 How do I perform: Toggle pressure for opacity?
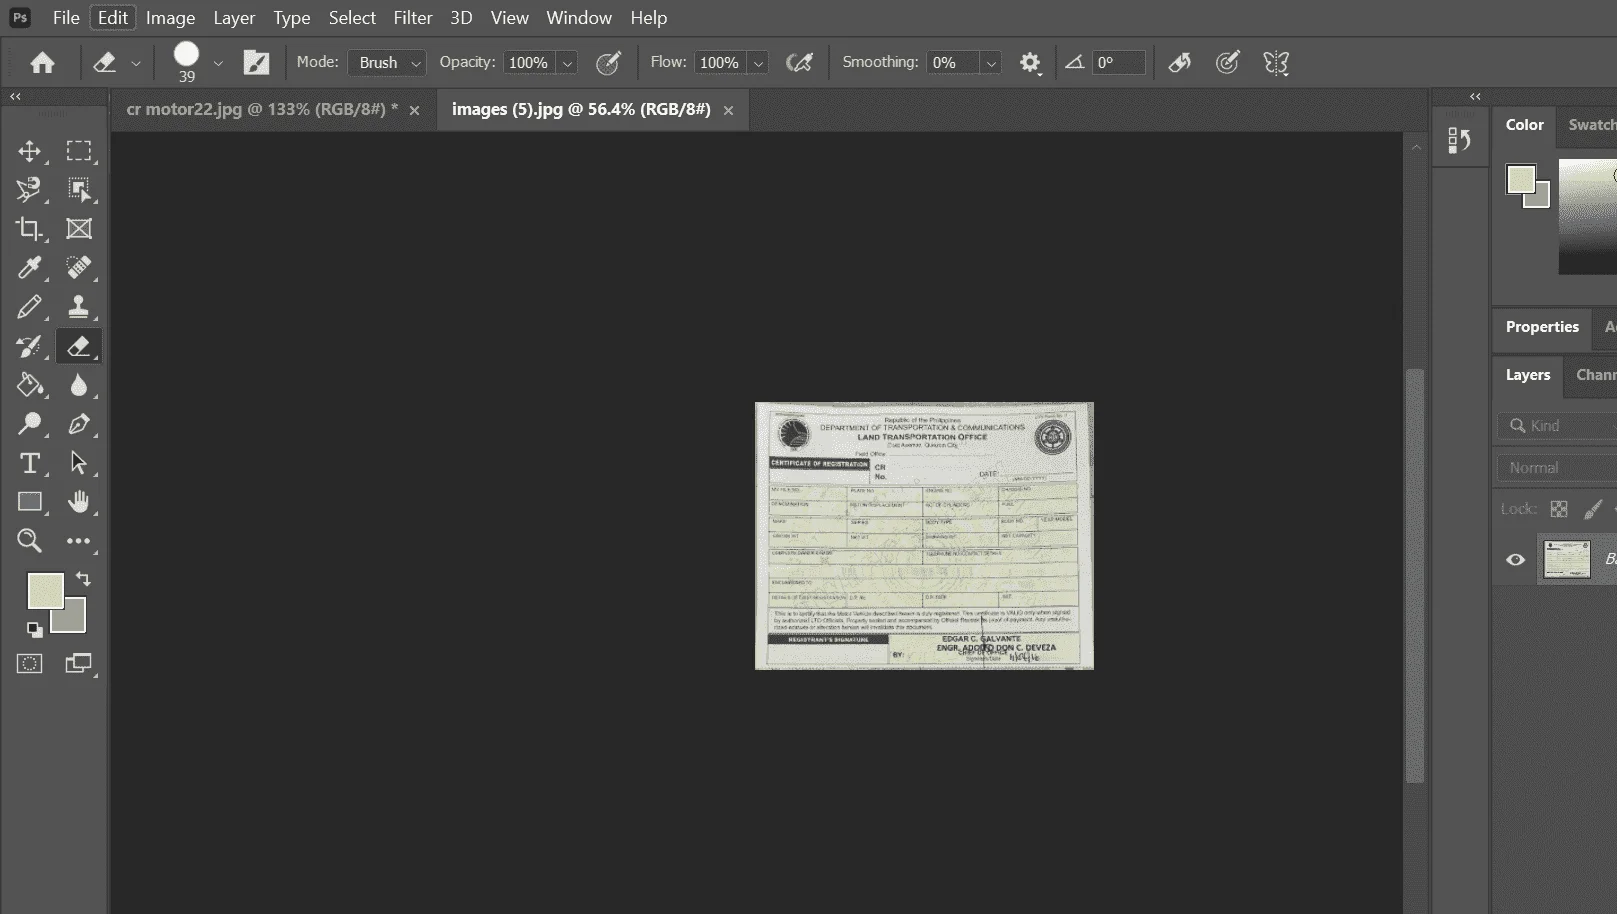[608, 63]
